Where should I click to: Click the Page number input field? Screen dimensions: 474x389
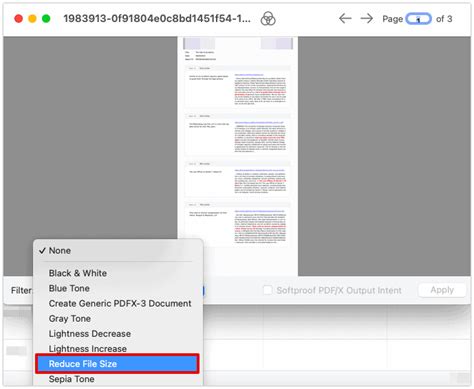418,19
